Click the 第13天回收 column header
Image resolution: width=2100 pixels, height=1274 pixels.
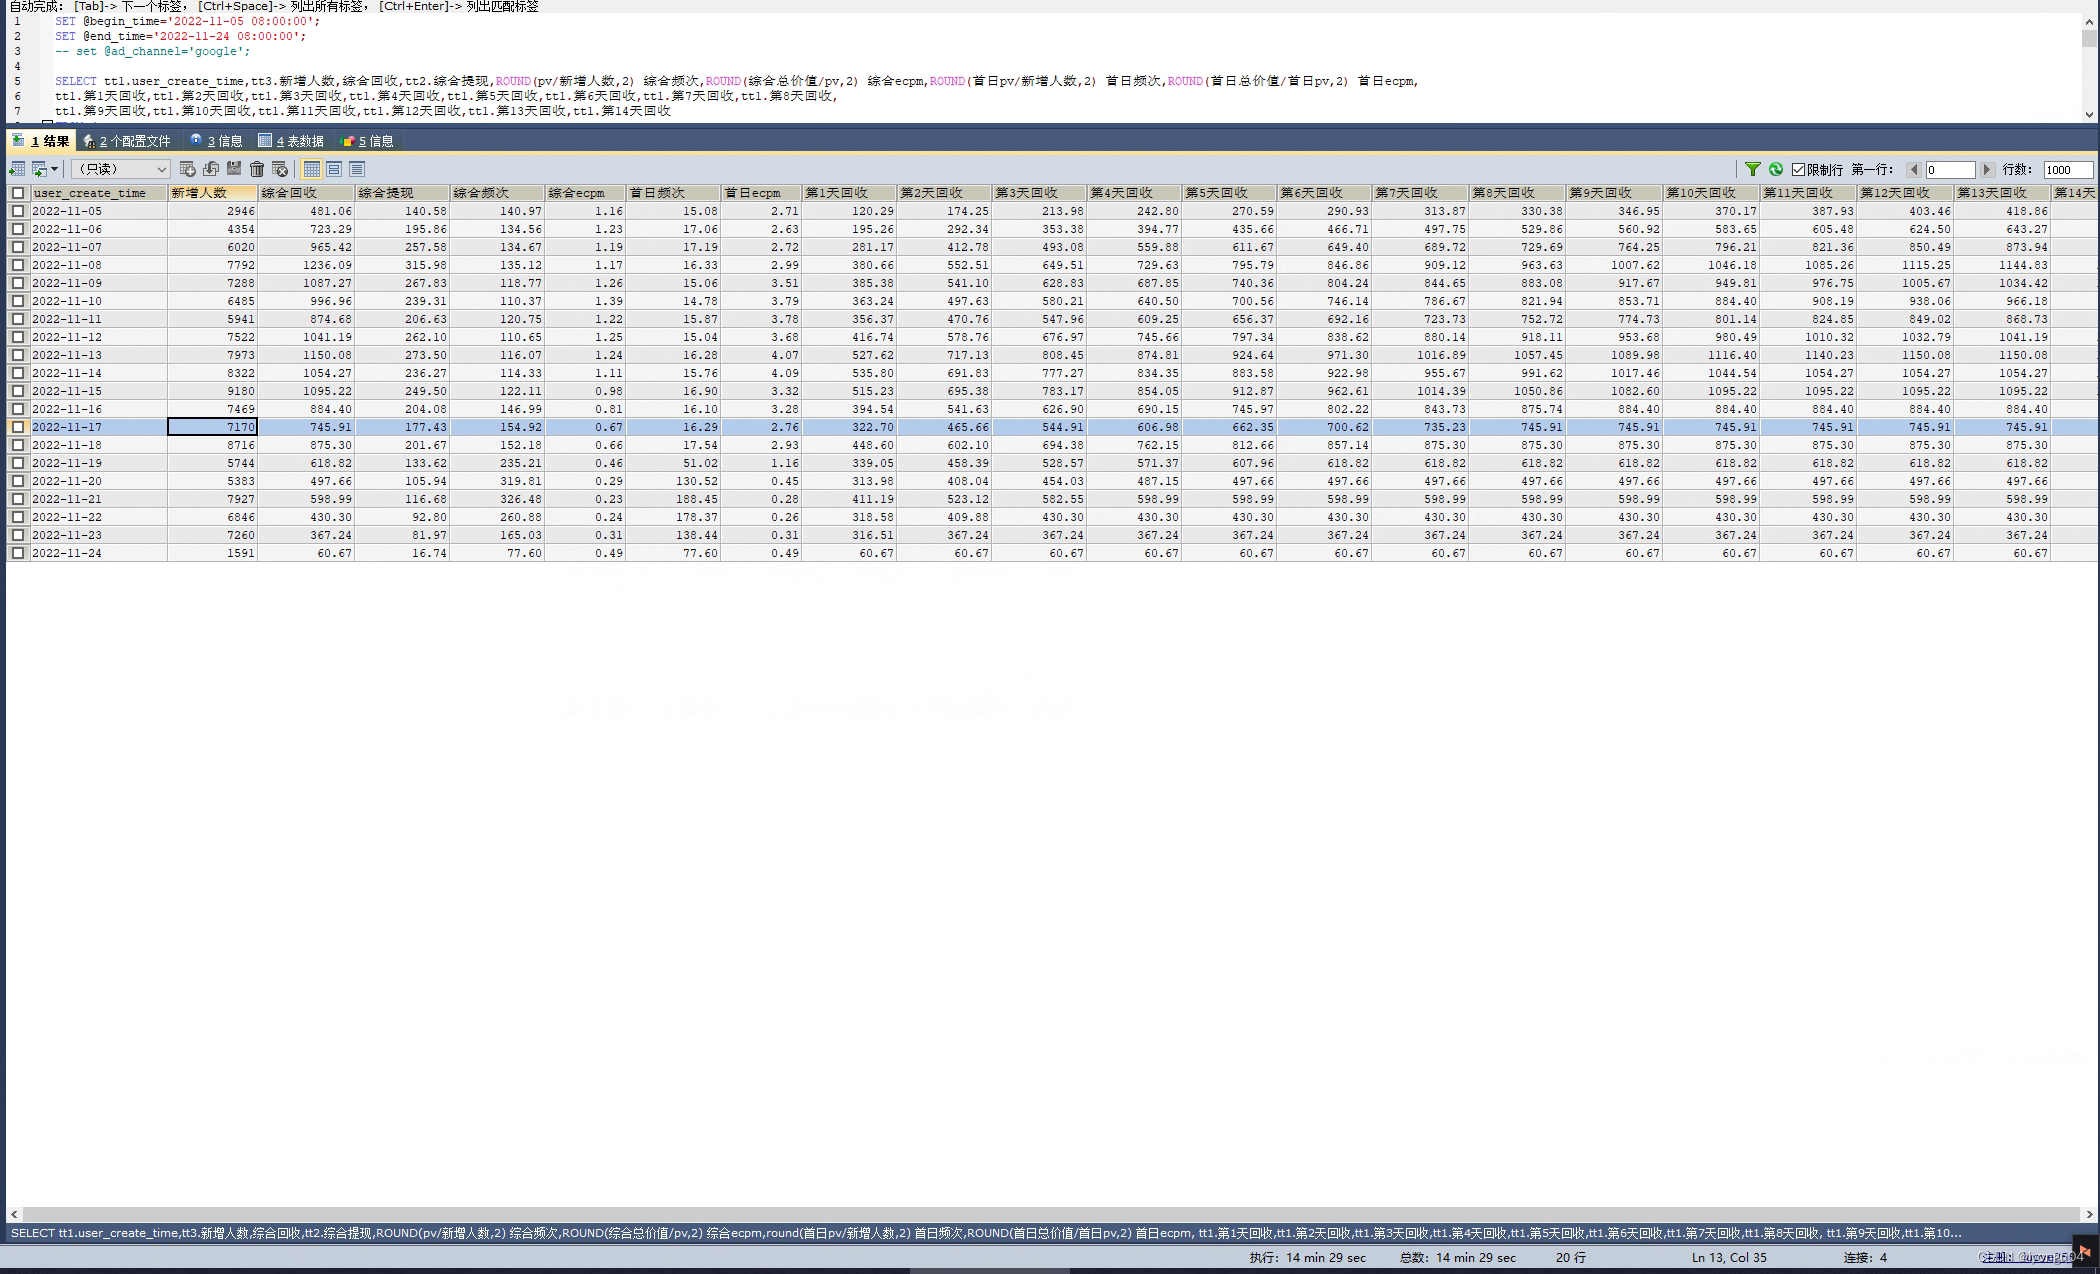click(x=2002, y=193)
